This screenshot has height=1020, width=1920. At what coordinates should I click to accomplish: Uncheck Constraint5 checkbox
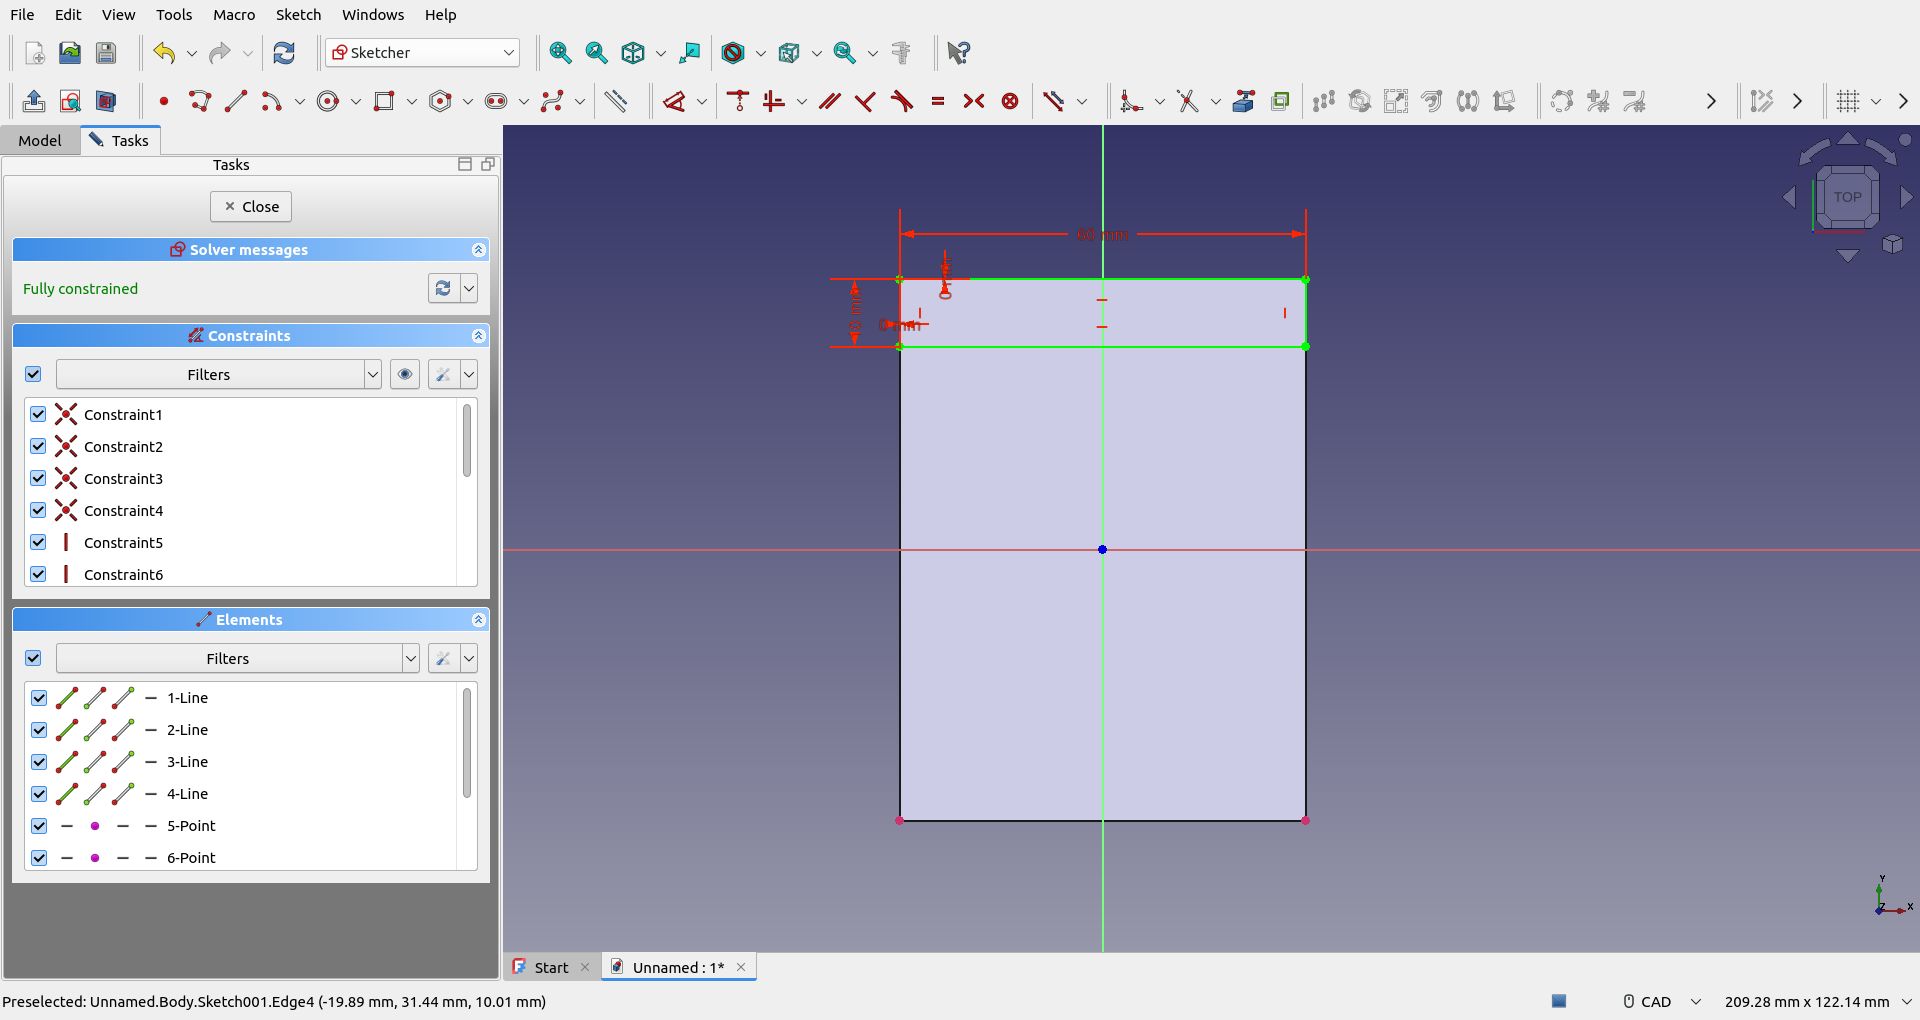(38, 542)
